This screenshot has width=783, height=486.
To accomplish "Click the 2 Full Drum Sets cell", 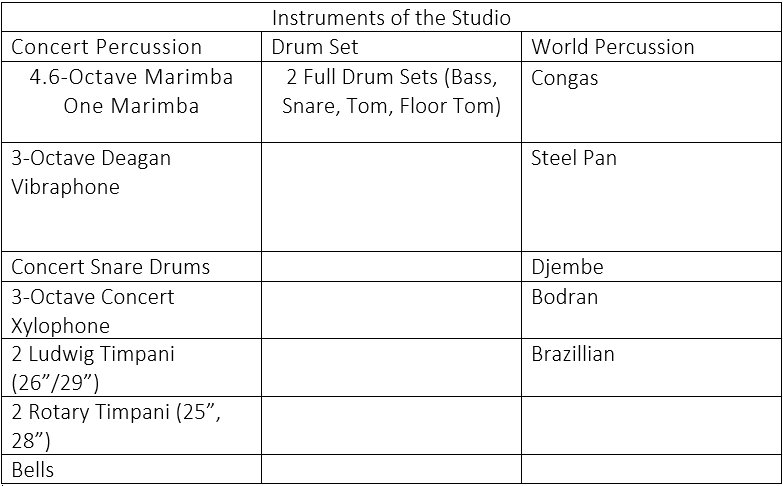I will tap(392, 102).
